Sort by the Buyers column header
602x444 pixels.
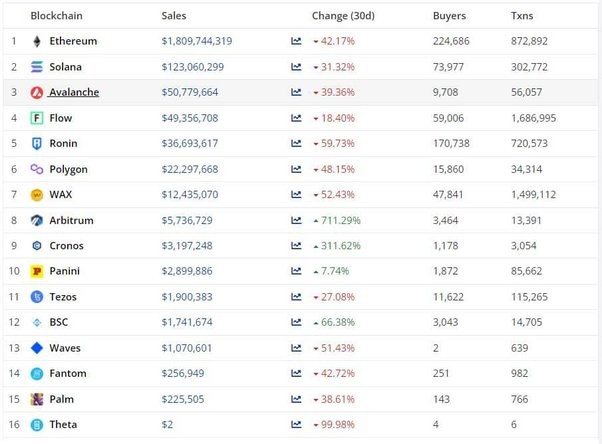tap(449, 16)
